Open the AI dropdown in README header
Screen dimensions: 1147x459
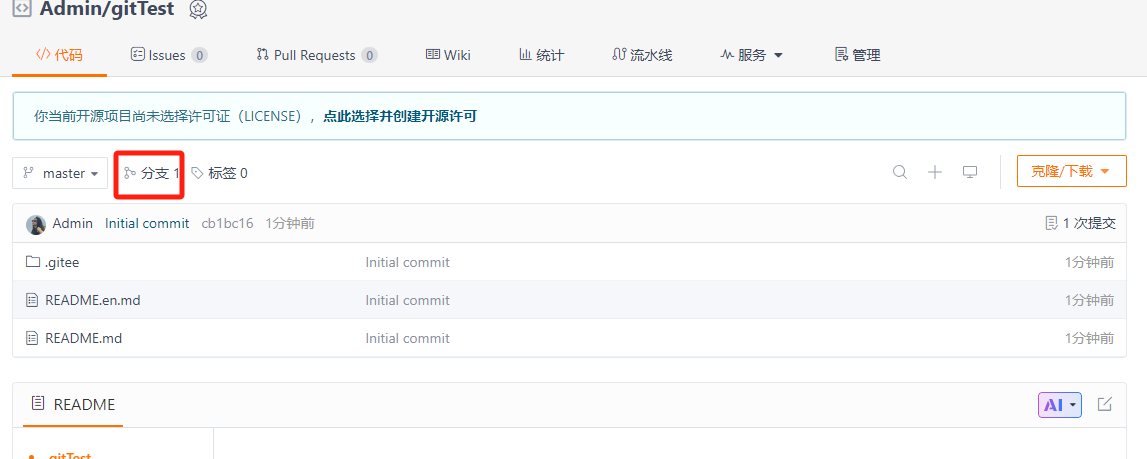pos(1060,405)
